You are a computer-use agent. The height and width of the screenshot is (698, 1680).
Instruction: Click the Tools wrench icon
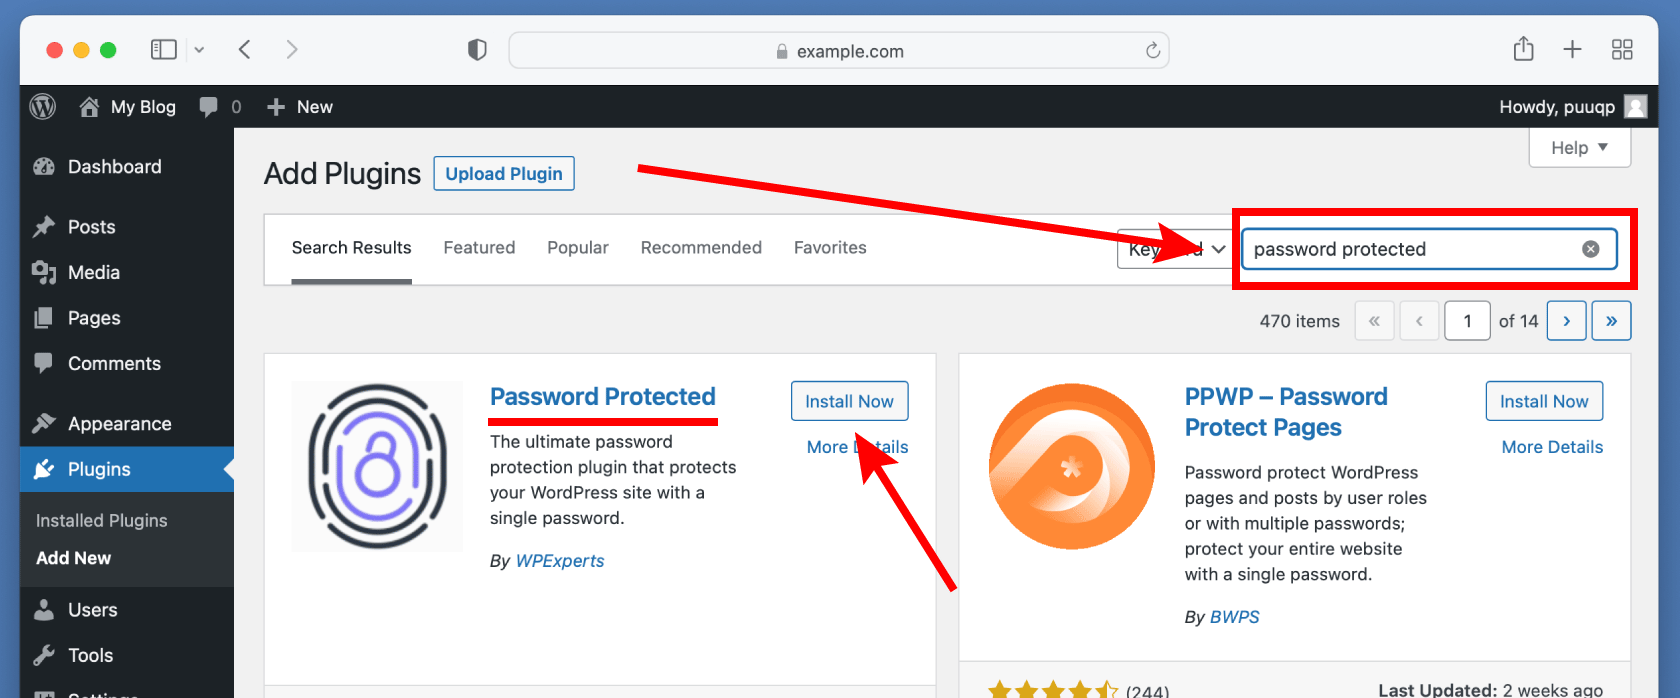43,655
